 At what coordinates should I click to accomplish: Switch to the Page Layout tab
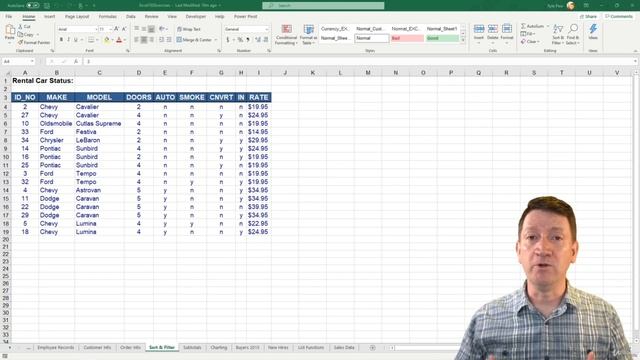click(77, 17)
